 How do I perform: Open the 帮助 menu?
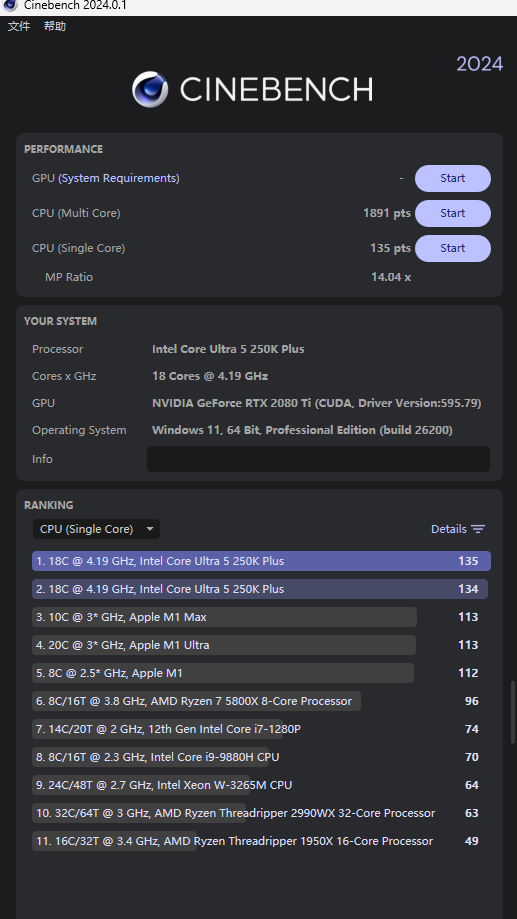[55, 26]
